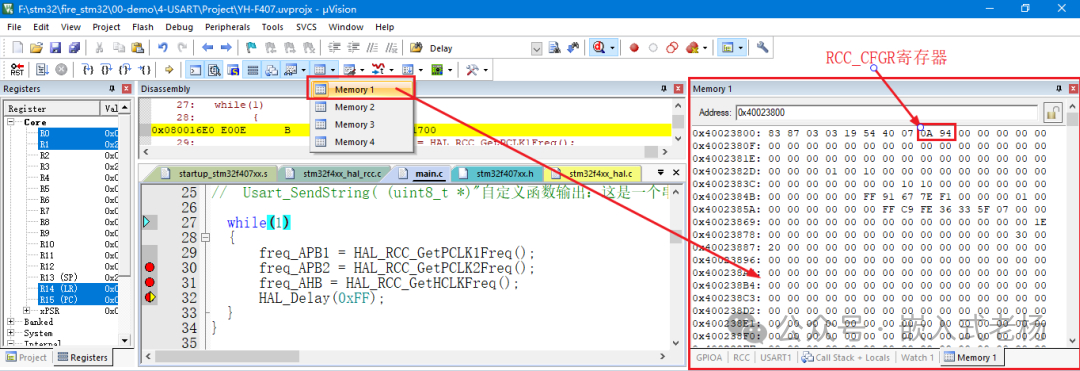
Task: Navigate forwards with the blue right arrow
Action: pyautogui.click(x=225, y=47)
